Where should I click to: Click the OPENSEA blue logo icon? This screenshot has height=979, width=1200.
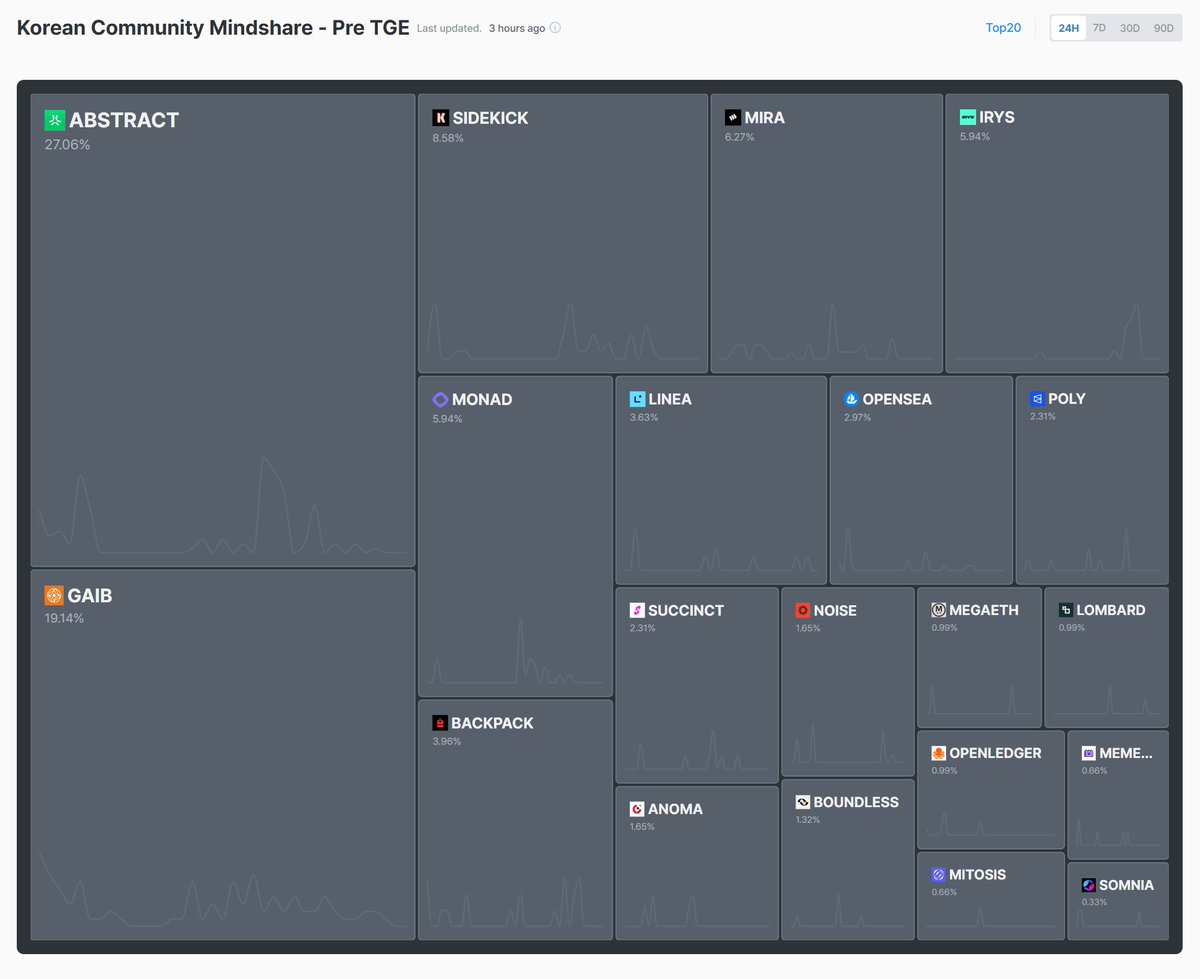(851, 399)
